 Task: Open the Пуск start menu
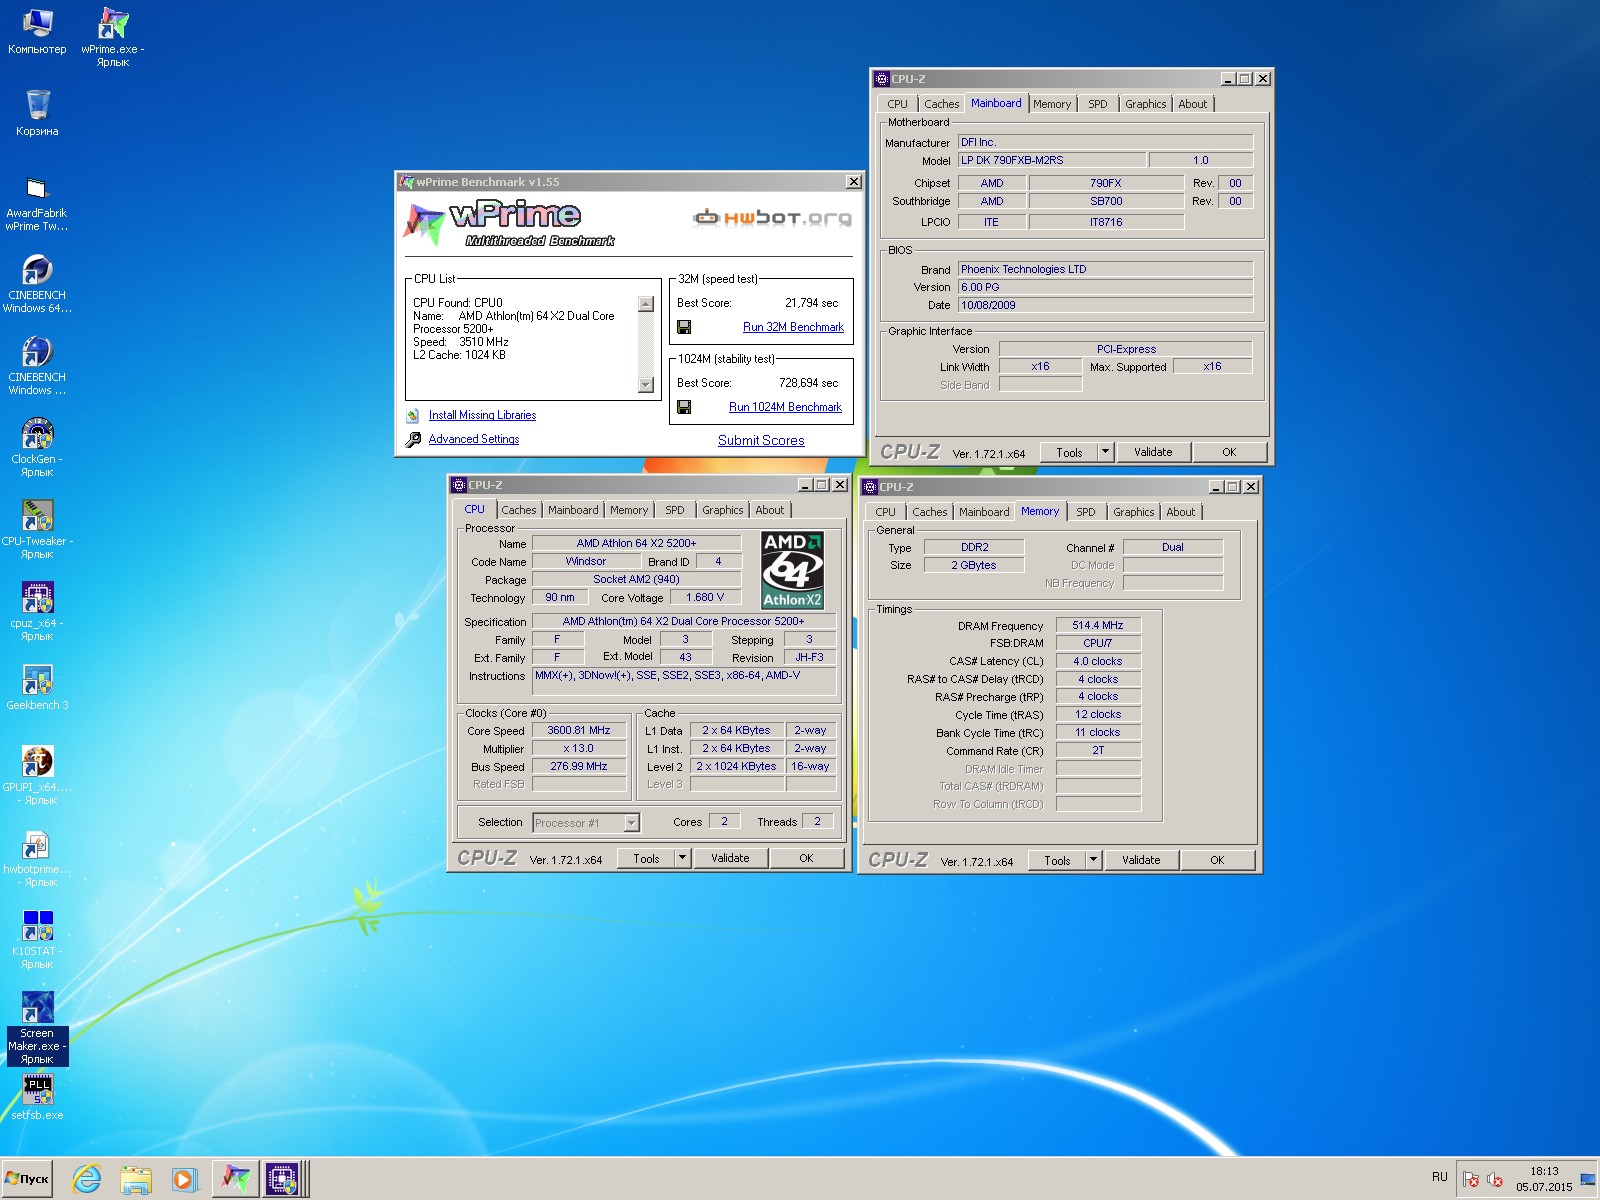tap(27, 1179)
